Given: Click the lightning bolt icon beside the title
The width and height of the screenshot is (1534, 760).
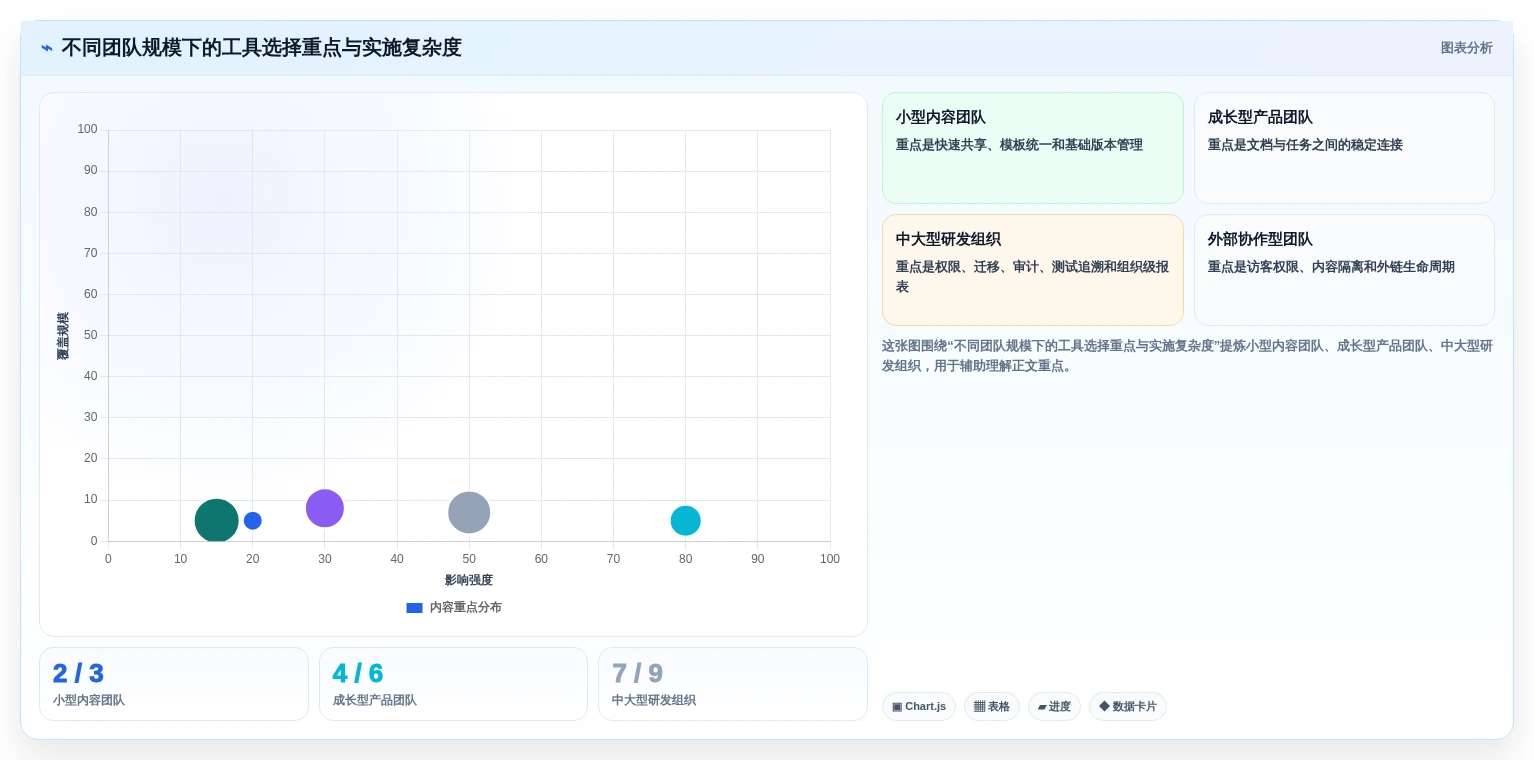Looking at the screenshot, I should click(x=47, y=48).
